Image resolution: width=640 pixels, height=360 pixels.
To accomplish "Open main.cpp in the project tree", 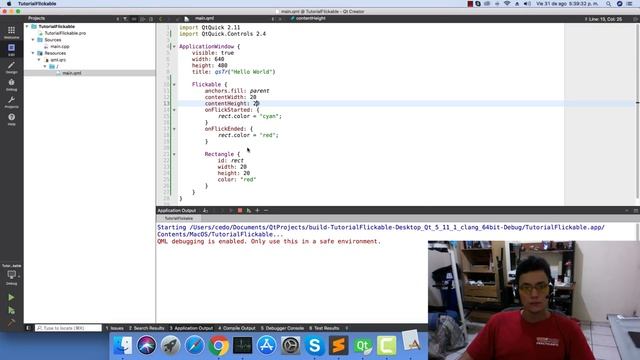I will click(x=60, y=47).
